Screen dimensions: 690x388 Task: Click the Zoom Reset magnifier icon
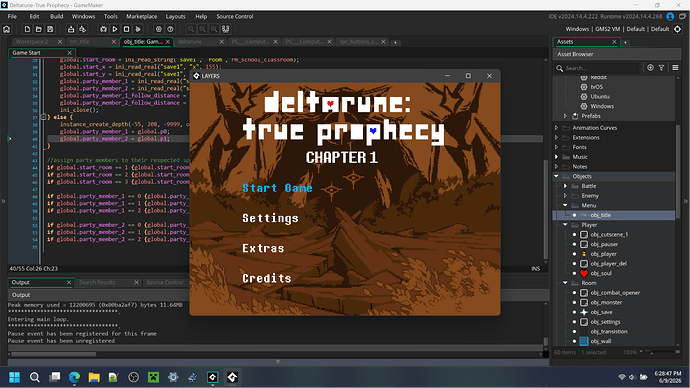(202, 29)
